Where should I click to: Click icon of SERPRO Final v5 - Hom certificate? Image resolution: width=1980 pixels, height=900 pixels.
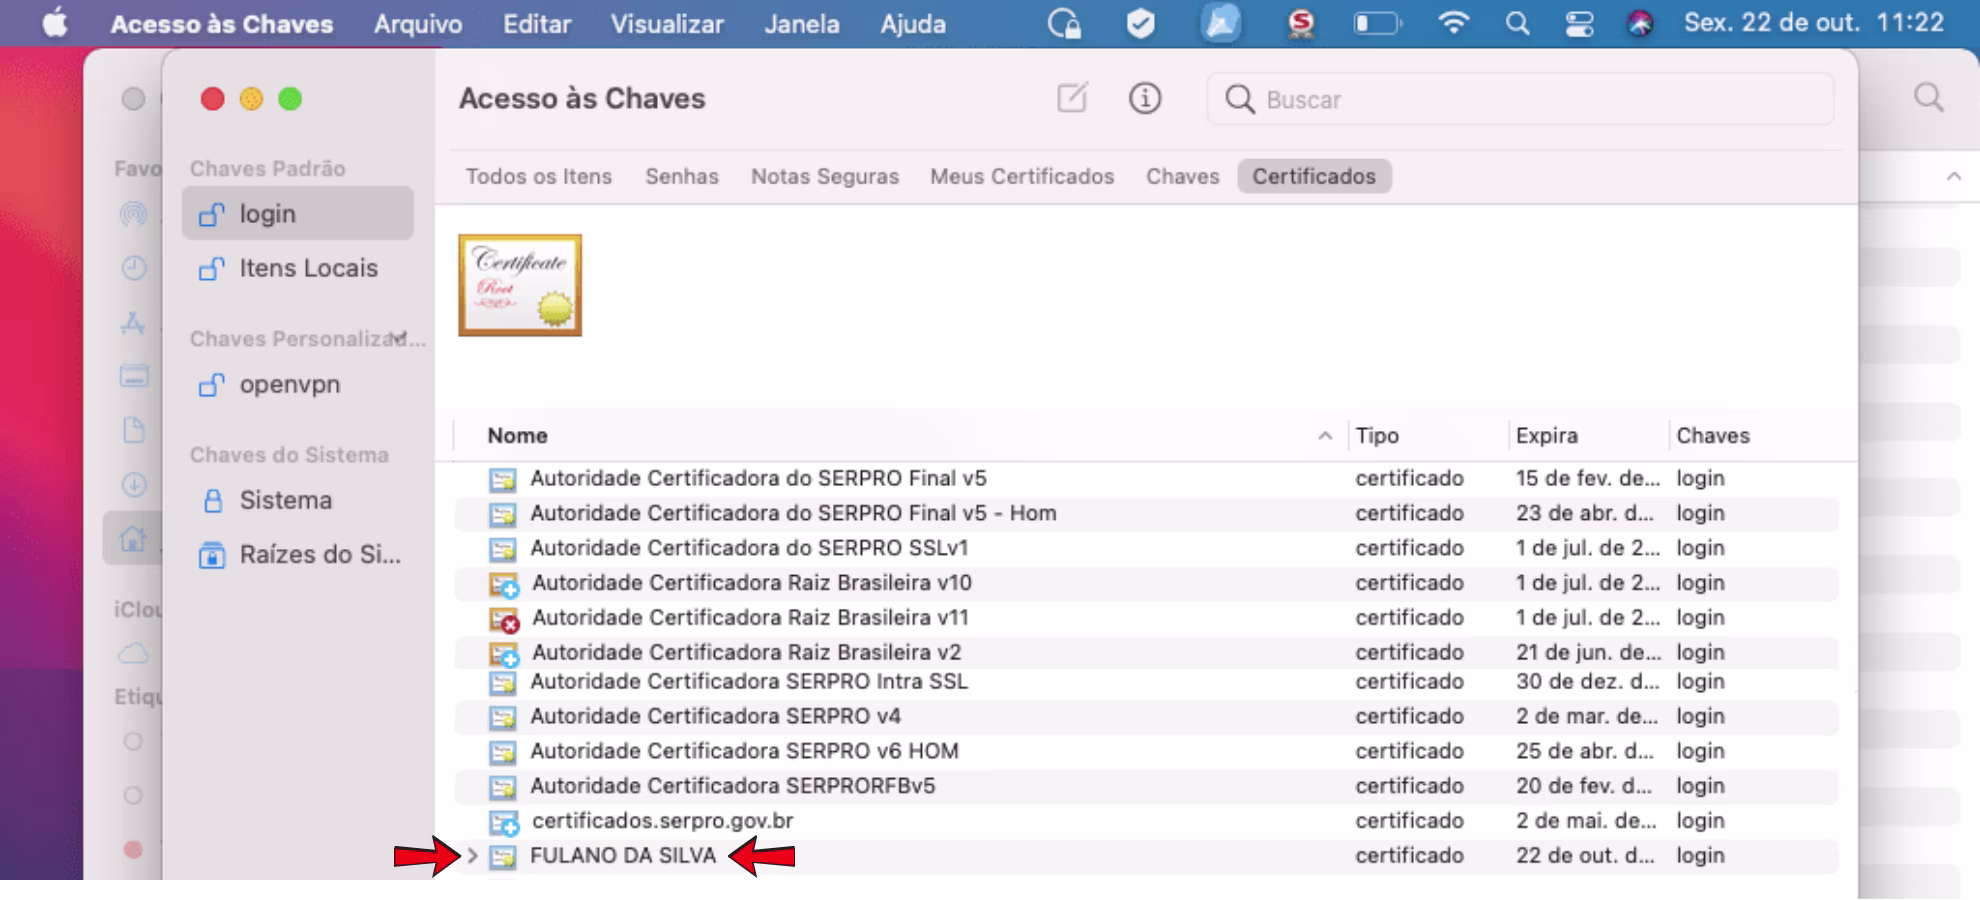pos(502,514)
